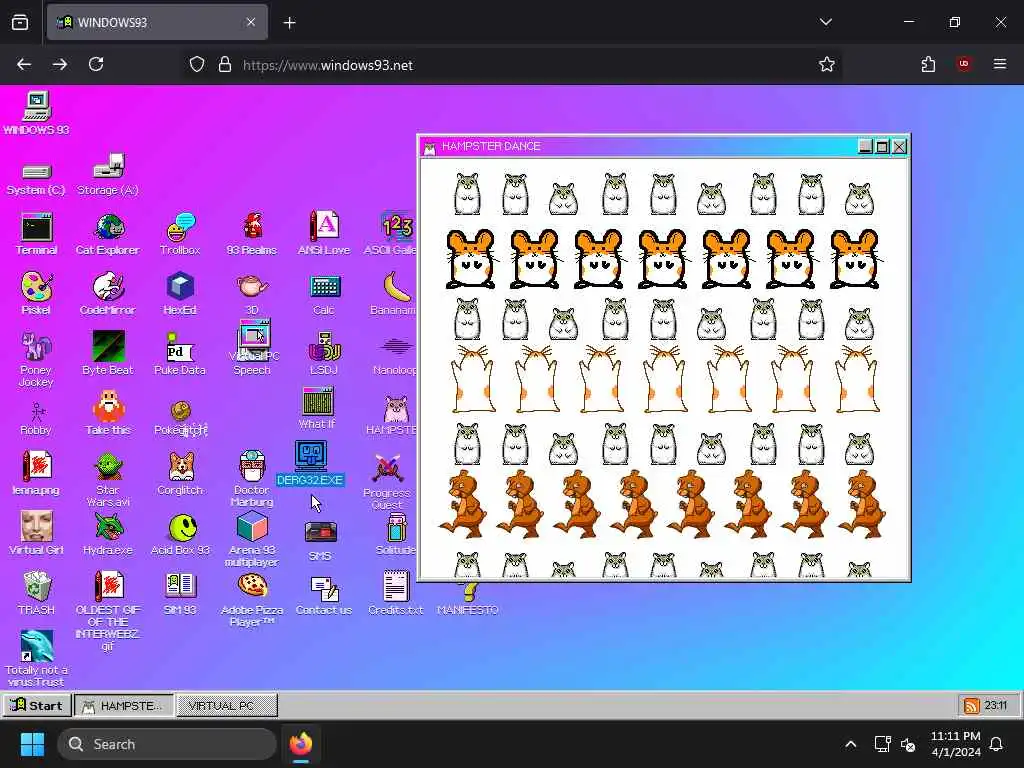Launch Poney Jockey icon
Screen dimensions: 1024x768
click(x=36, y=359)
